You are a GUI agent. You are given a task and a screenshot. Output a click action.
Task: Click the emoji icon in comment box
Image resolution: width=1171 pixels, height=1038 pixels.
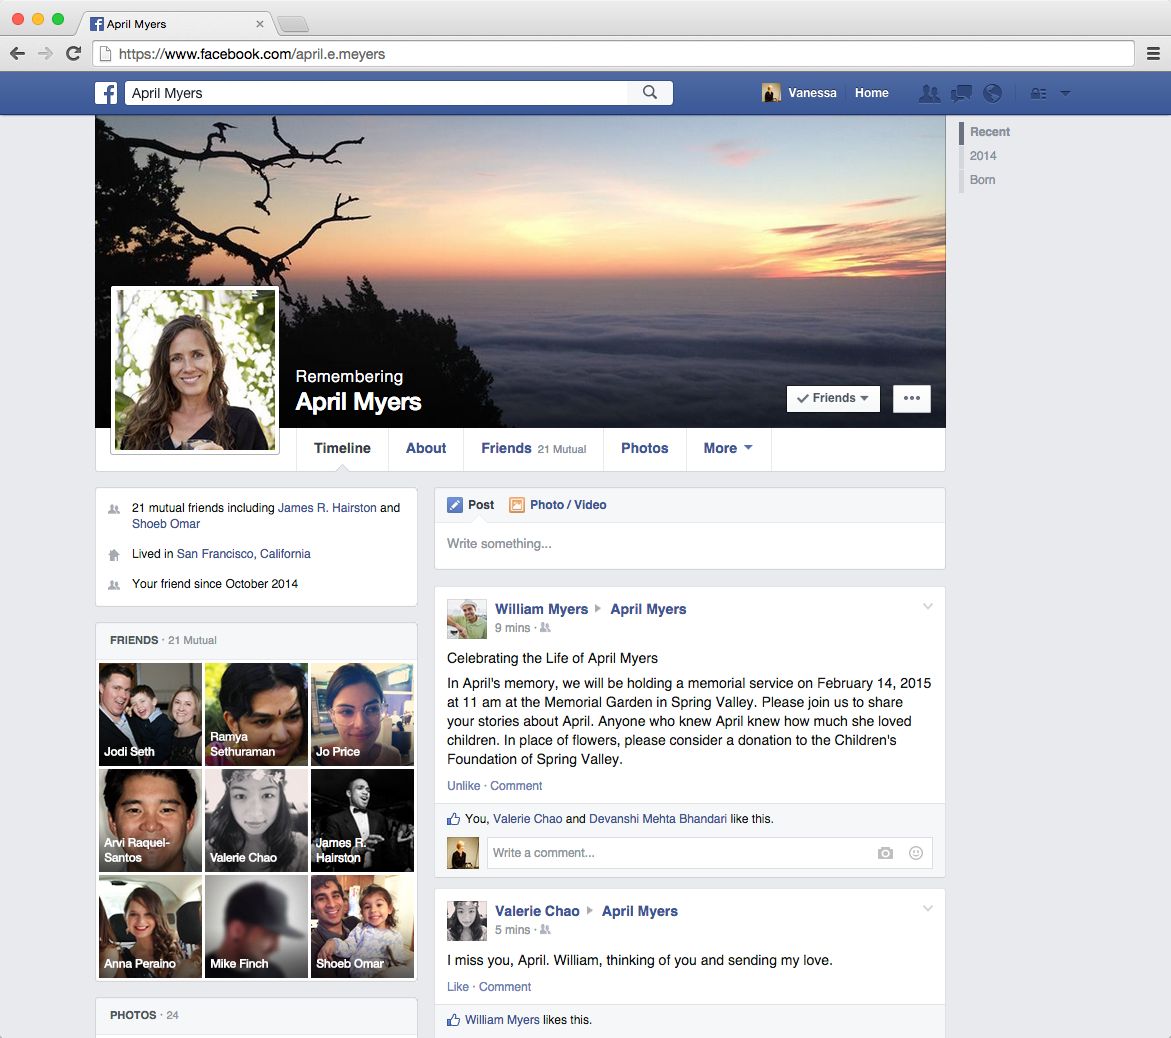(x=915, y=853)
